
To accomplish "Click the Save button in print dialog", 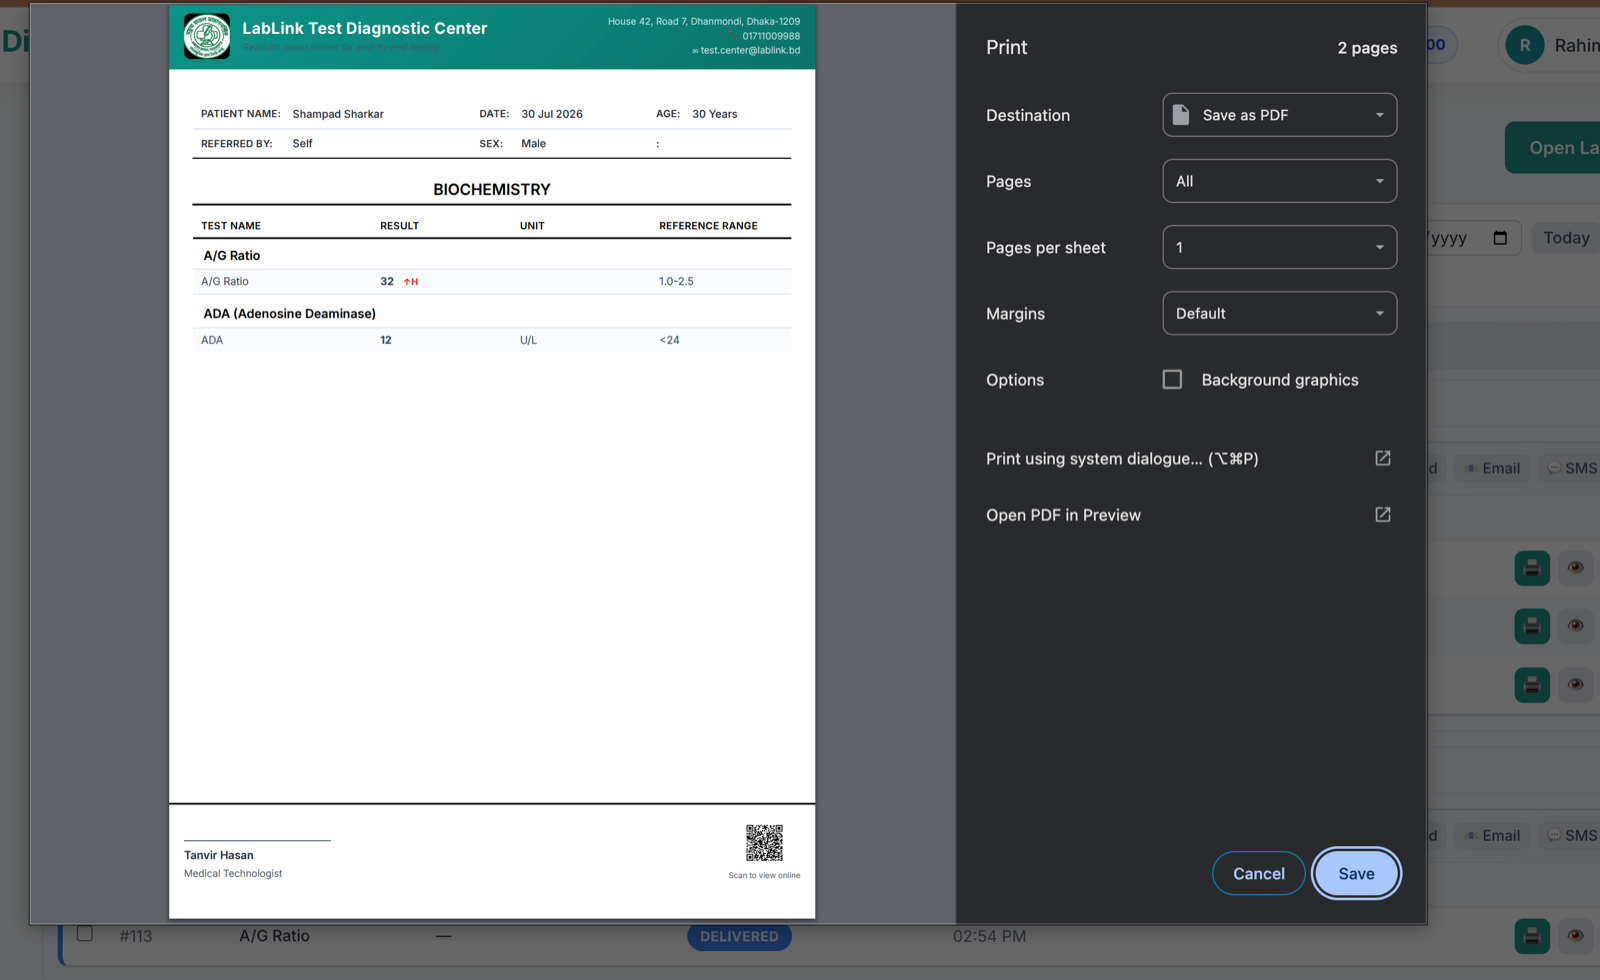I will click(x=1356, y=873).
